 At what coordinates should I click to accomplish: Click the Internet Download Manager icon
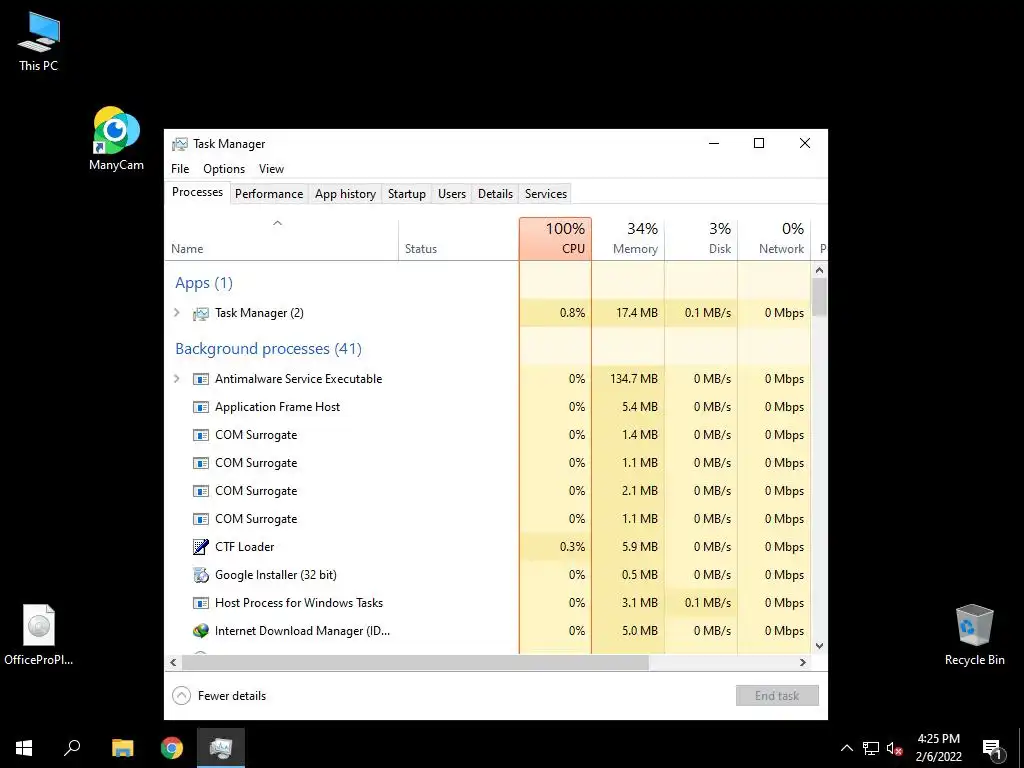tap(200, 631)
